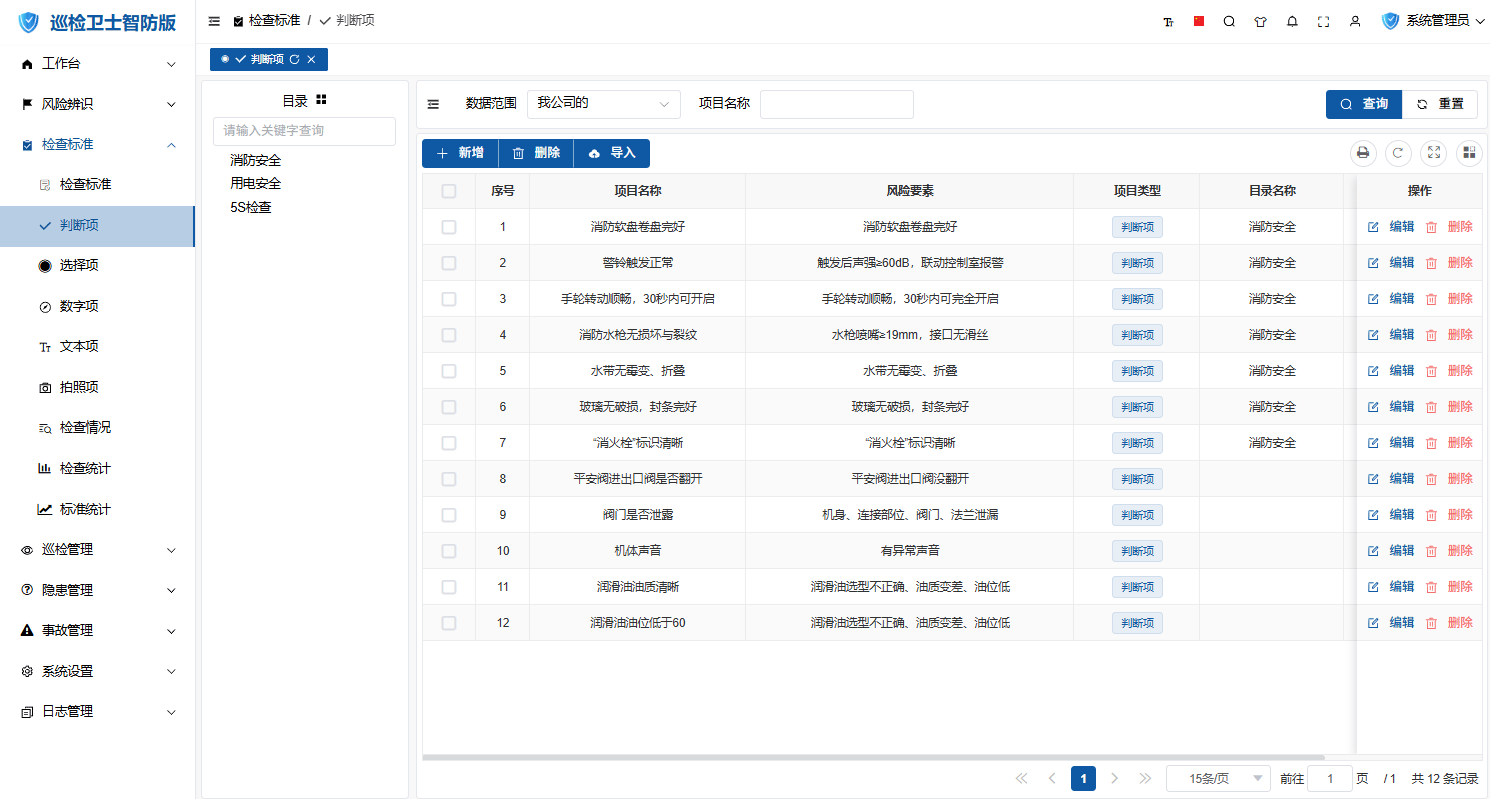Click the font size icon in top bar
This screenshot has height=799, width=1490.
coord(1168,21)
